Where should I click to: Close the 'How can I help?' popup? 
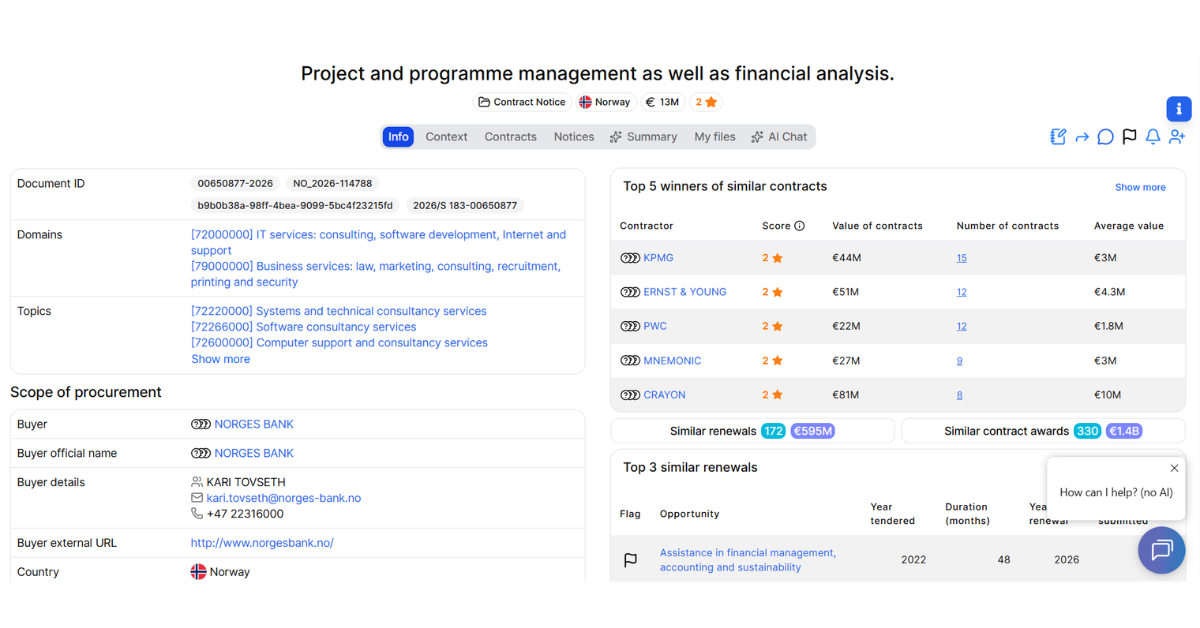point(1174,468)
